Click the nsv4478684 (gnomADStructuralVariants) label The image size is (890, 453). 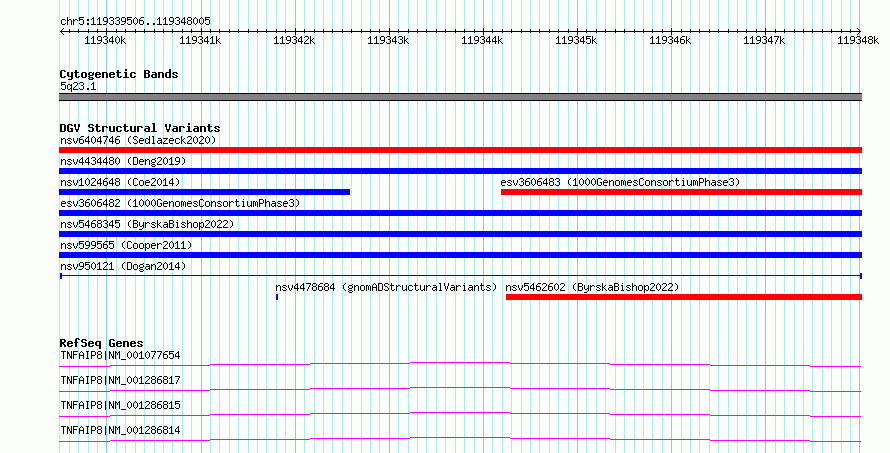[x=386, y=287]
